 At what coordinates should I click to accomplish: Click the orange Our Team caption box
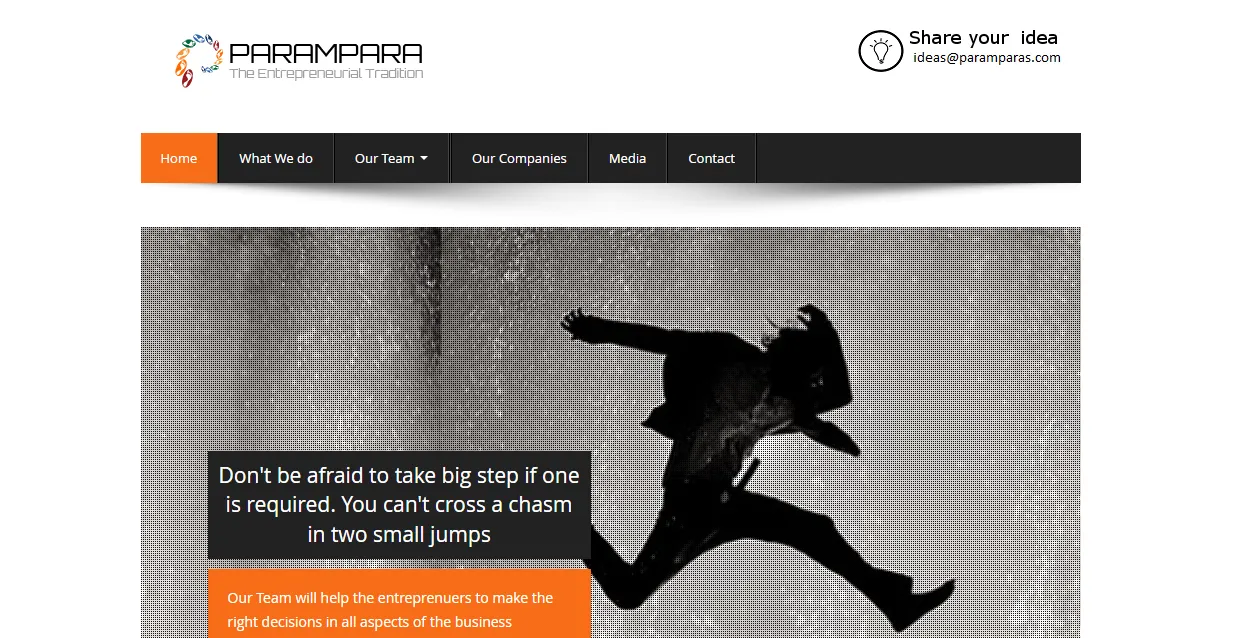pyautogui.click(x=399, y=604)
